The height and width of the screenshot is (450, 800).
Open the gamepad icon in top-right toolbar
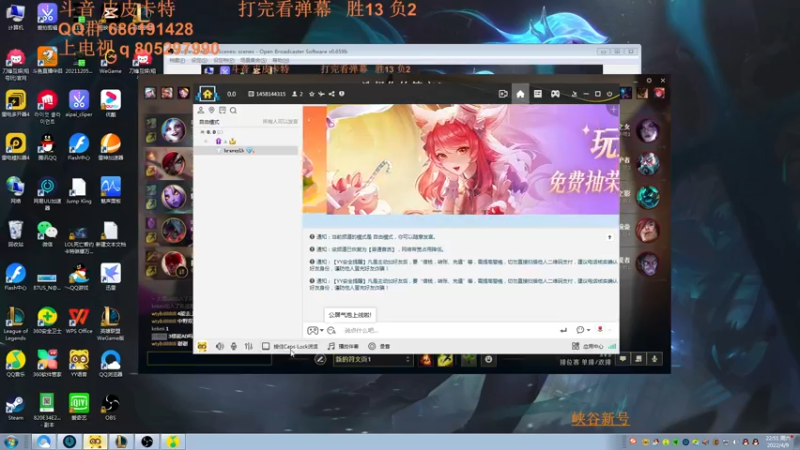point(555,94)
